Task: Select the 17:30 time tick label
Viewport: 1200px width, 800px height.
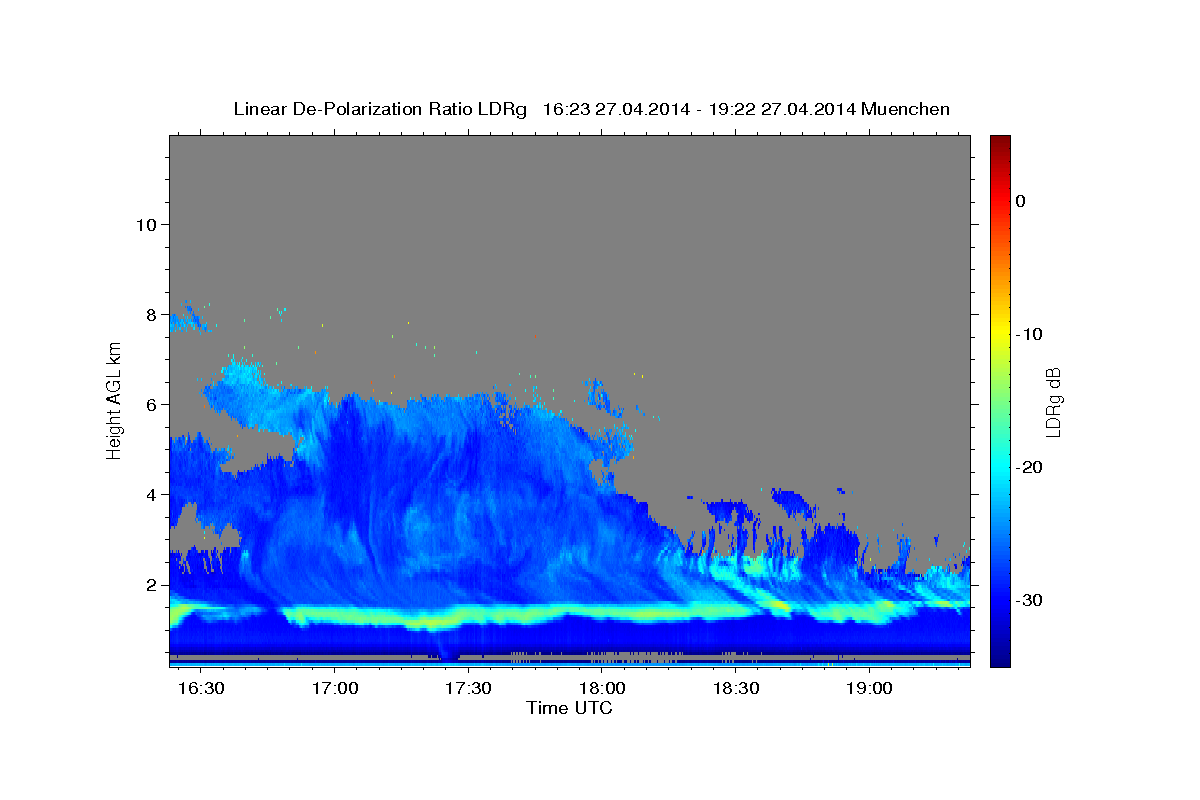Action: (468, 690)
